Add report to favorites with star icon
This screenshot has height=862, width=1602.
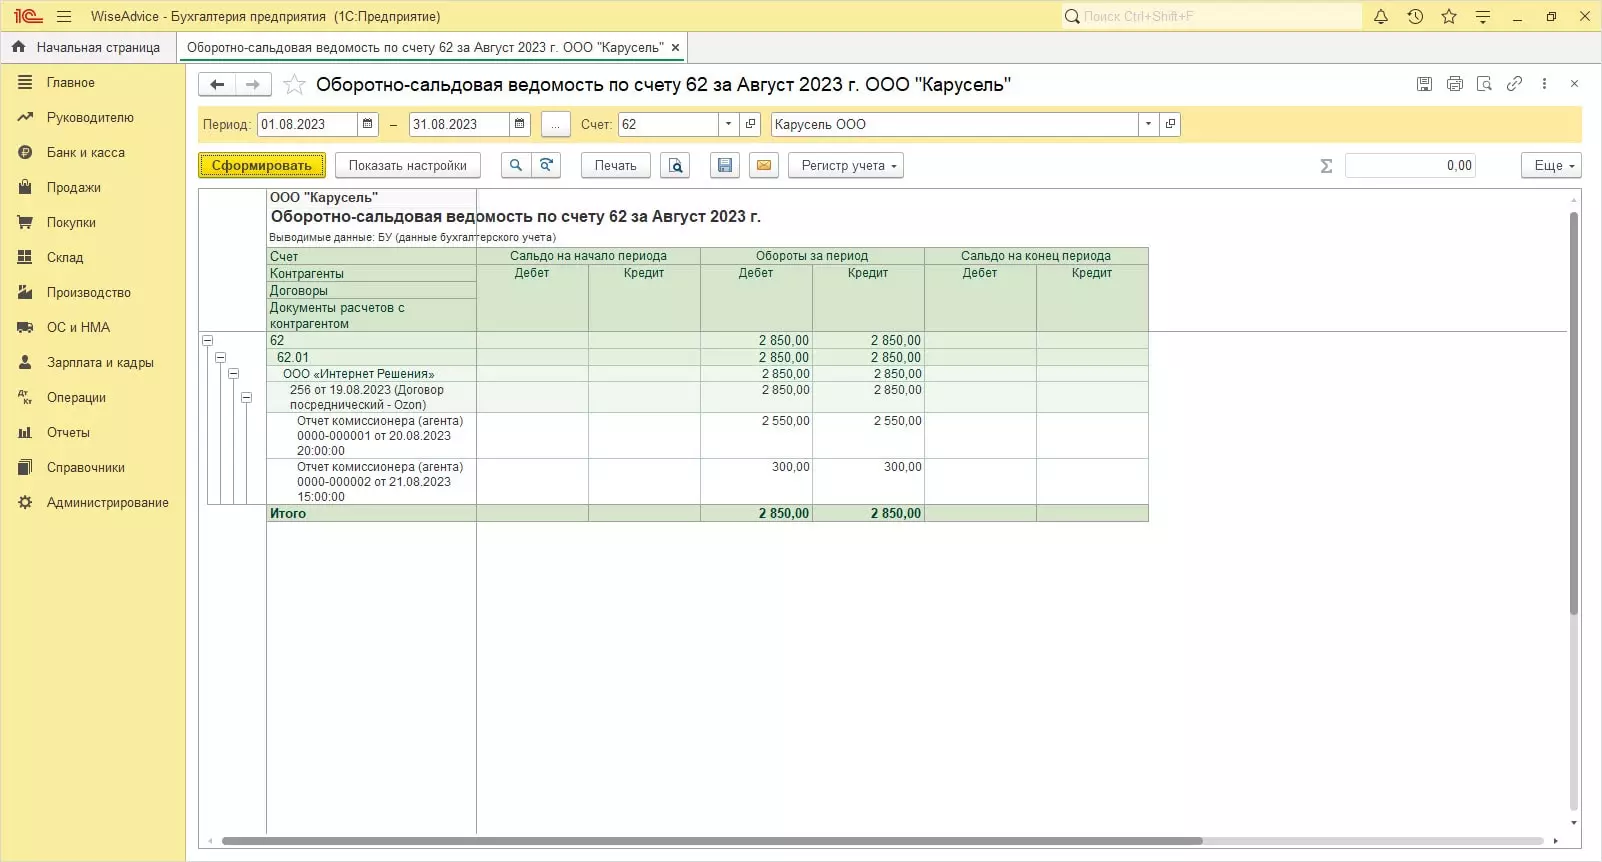294,85
